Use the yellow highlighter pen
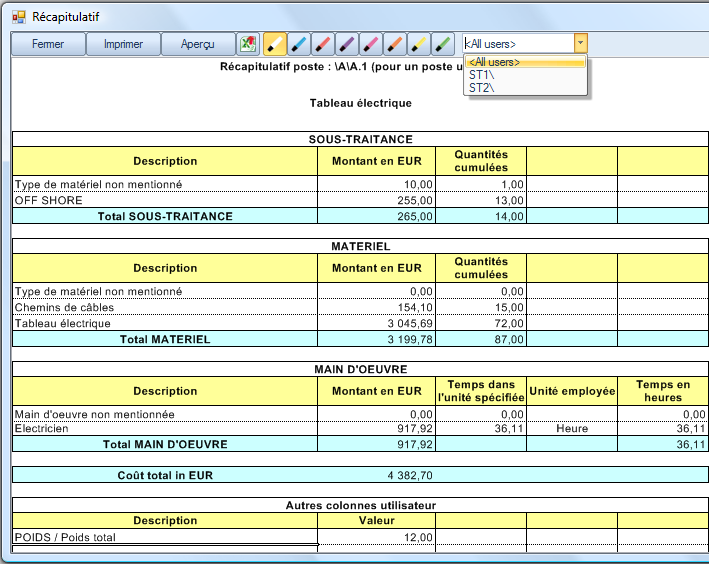 418,44
